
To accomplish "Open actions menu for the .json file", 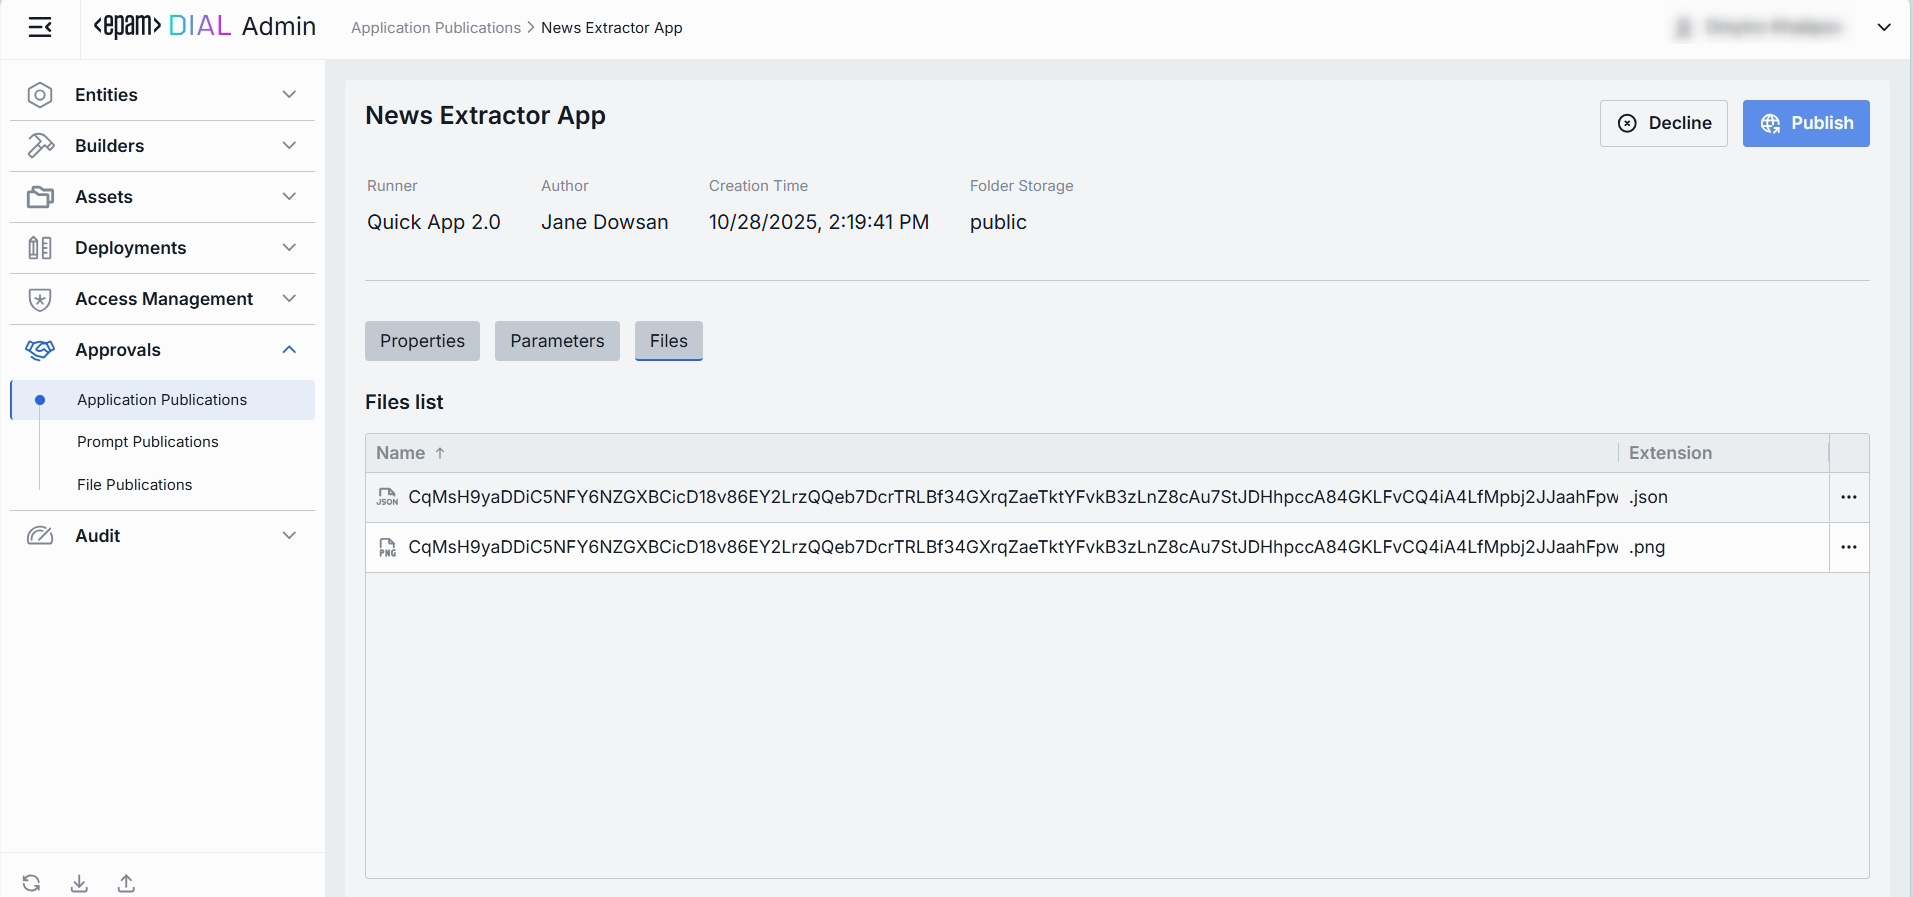I will (x=1848, y=497).
